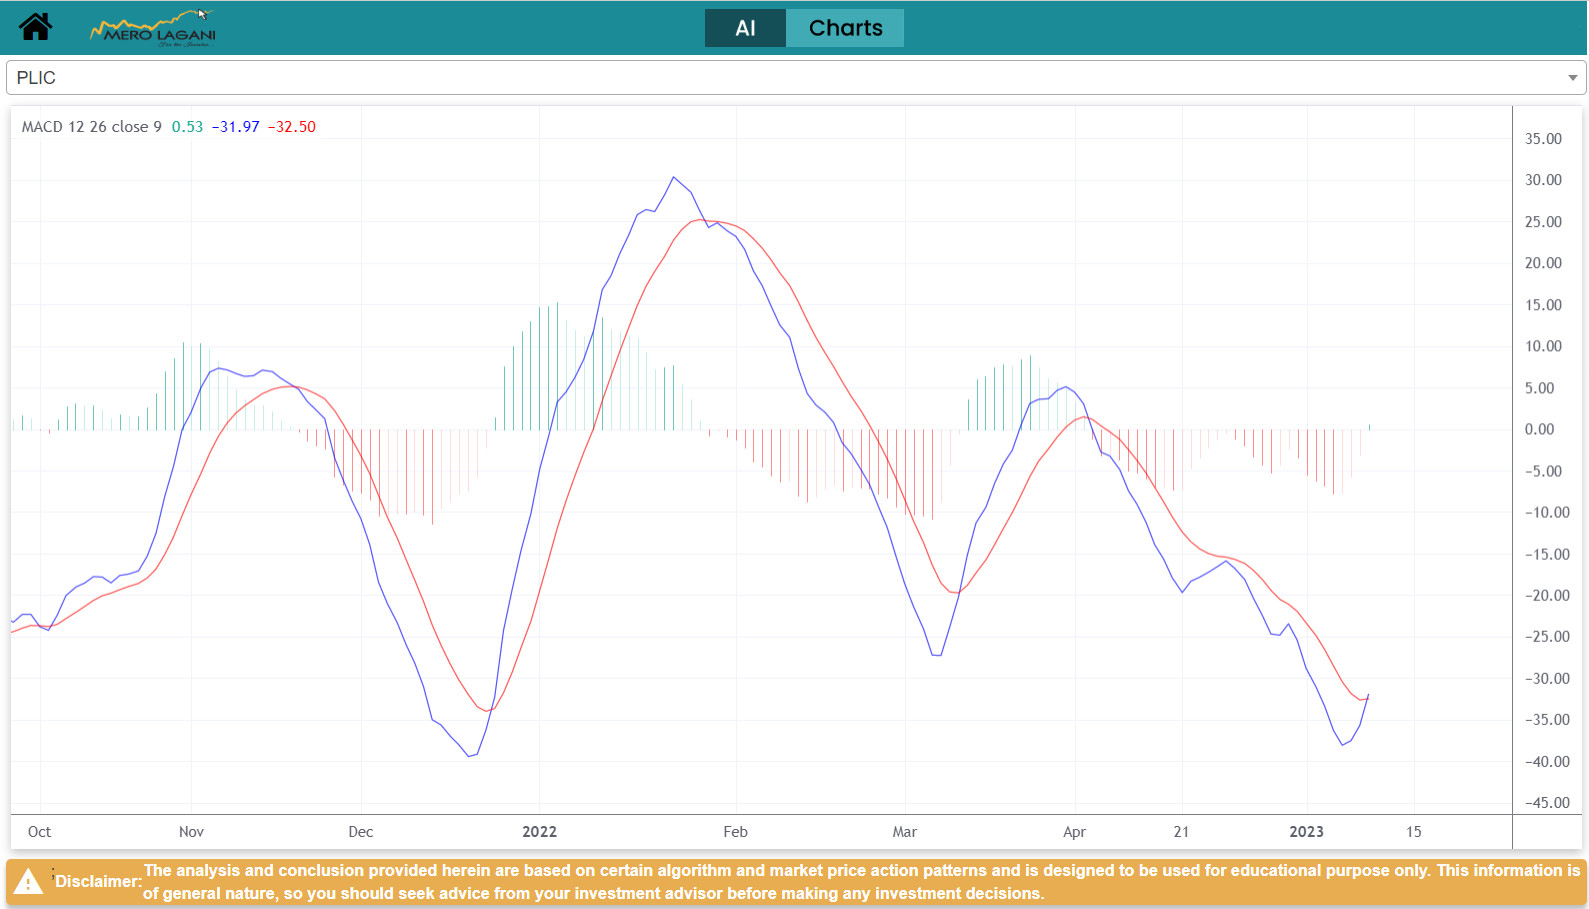Screen dimensions: 1589x909
Task: Click the warning triangle icon beside Disclaimer
Action: click(x=29, y=881)
